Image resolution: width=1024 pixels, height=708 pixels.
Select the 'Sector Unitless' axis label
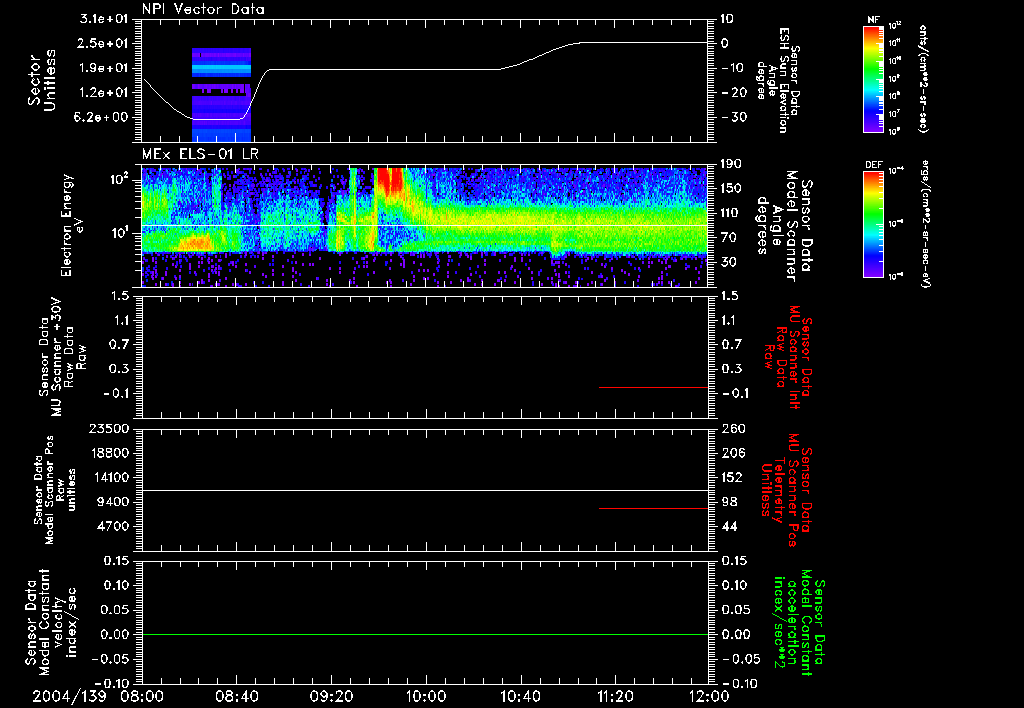[x=41, y=80]
